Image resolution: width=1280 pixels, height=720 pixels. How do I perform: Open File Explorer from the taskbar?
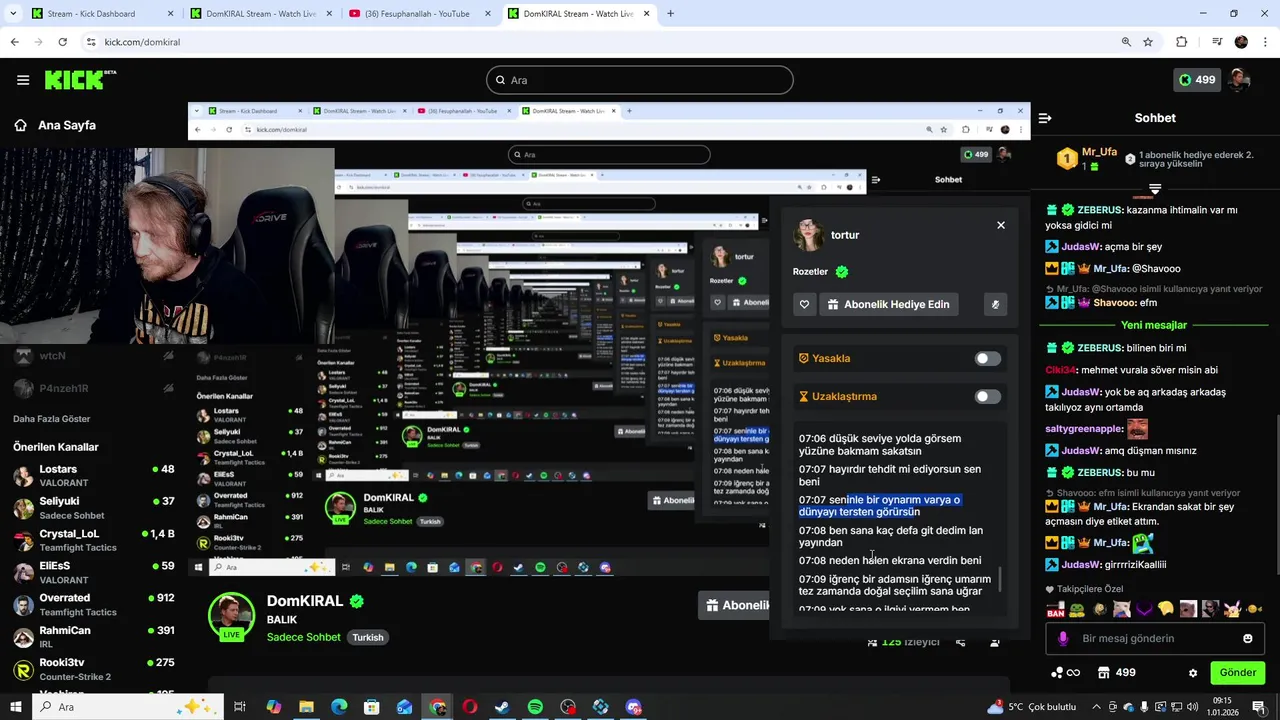[306, 707]
